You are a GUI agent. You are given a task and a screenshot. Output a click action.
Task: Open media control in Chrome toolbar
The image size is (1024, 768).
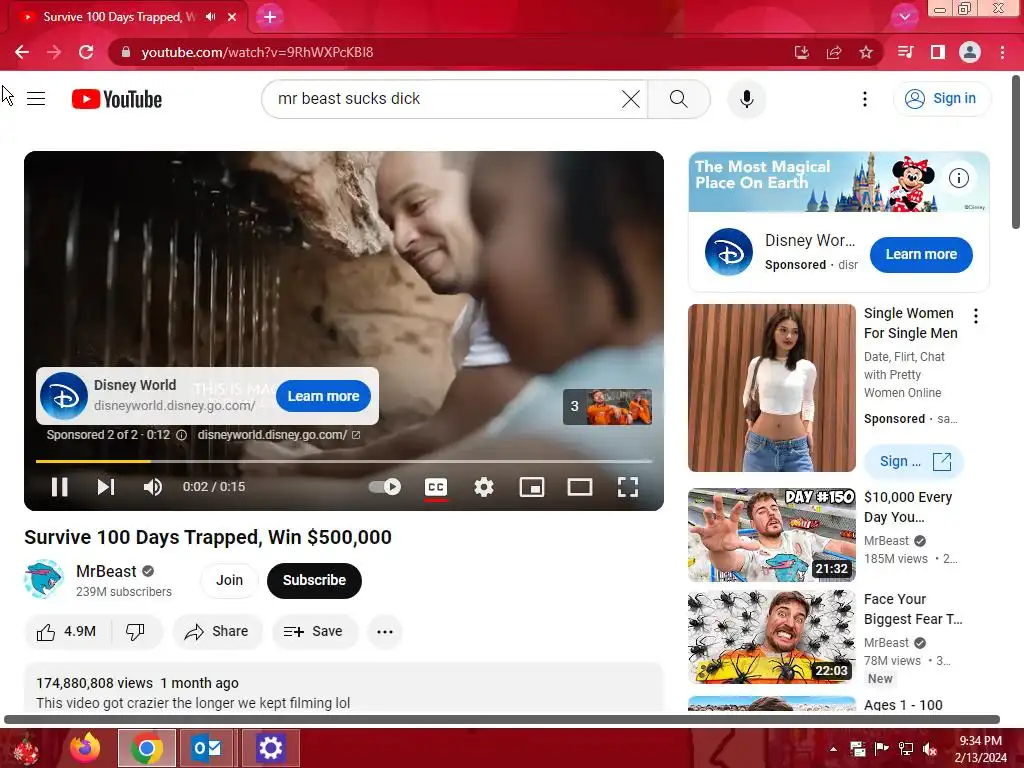tap(905, 52)
